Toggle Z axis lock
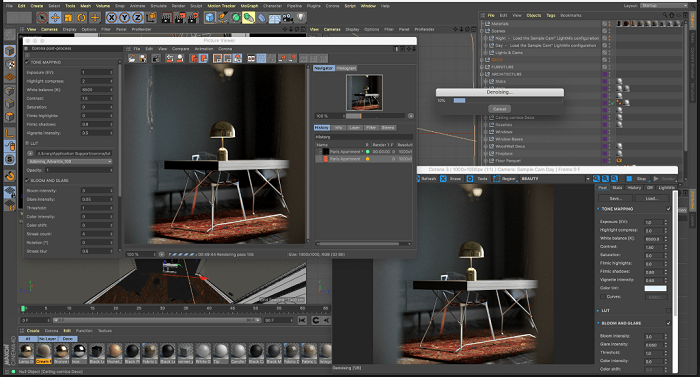This screenshot has height=377, width=700. (138, 17)
